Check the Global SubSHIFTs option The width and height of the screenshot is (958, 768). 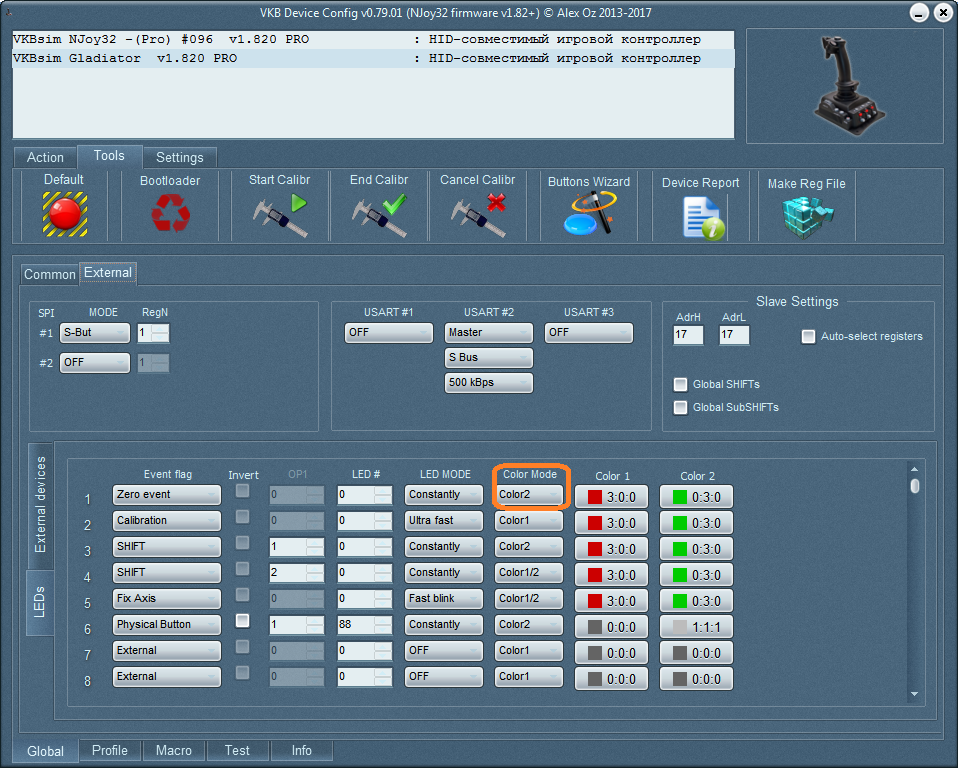coord(681,407)
